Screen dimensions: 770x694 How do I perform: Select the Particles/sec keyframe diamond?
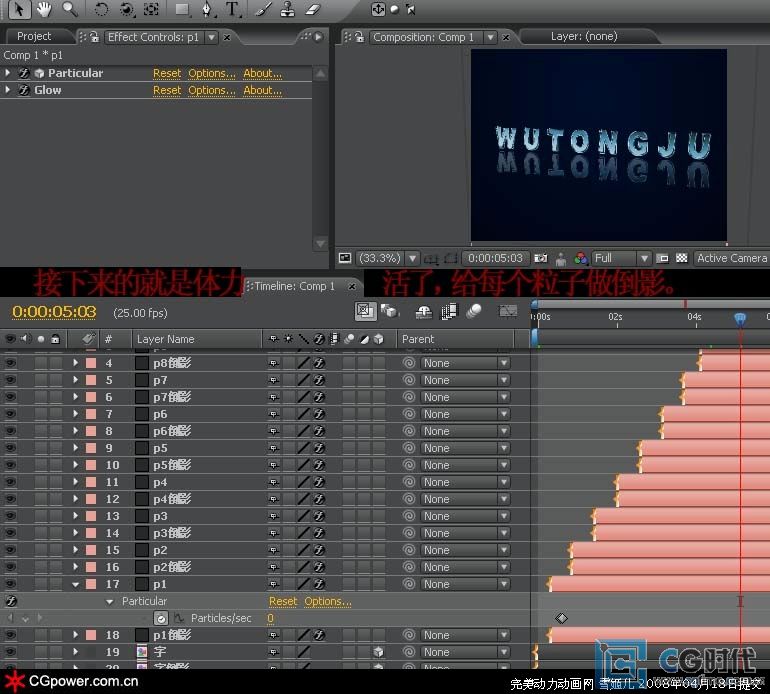click(561, 618)
